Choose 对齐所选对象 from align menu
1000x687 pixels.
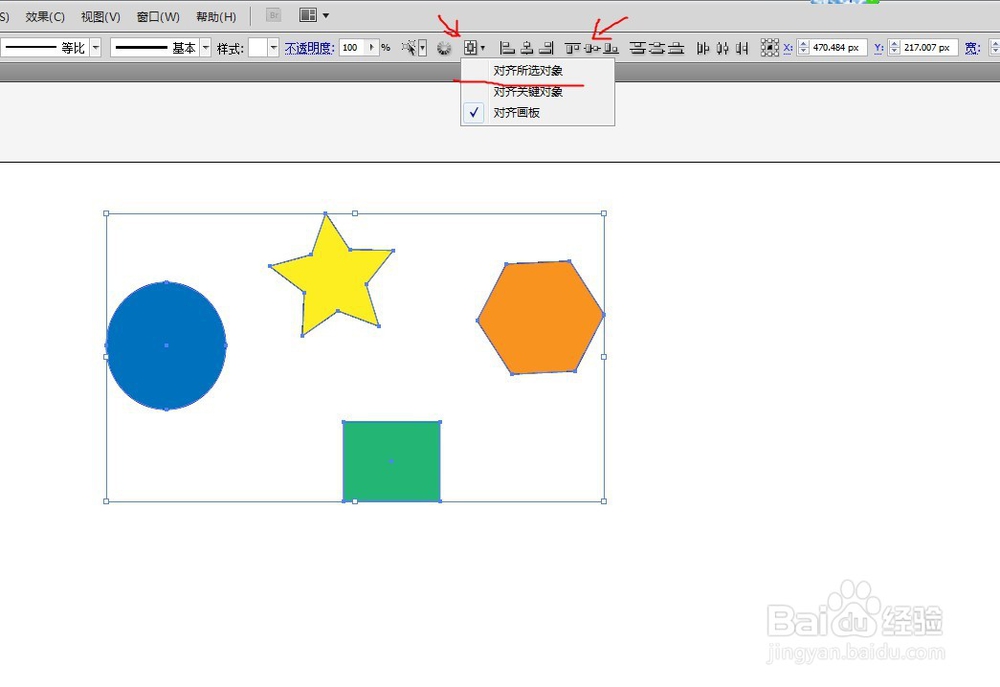(x=538, y=70)
